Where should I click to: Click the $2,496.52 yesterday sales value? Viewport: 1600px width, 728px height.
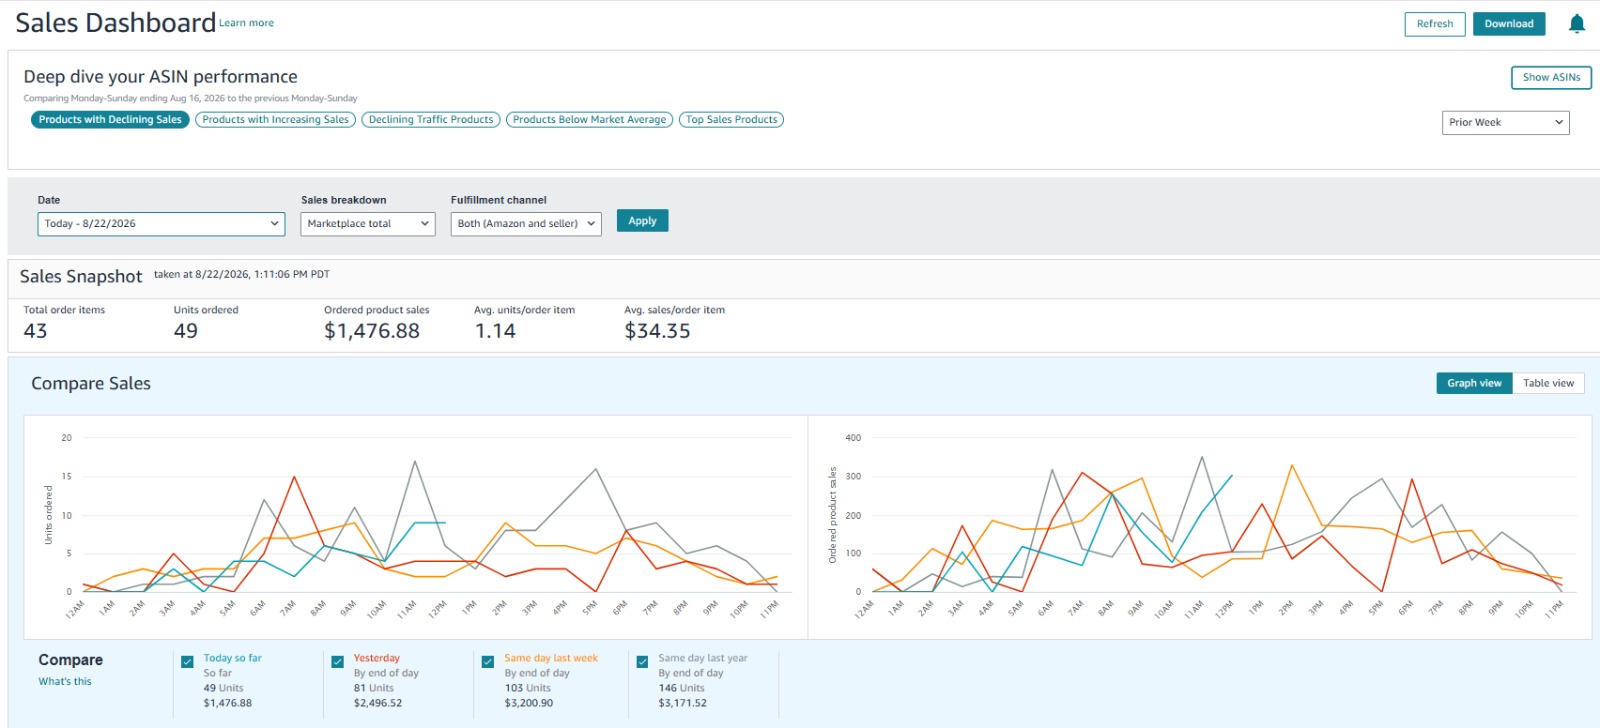click(378, 703)
